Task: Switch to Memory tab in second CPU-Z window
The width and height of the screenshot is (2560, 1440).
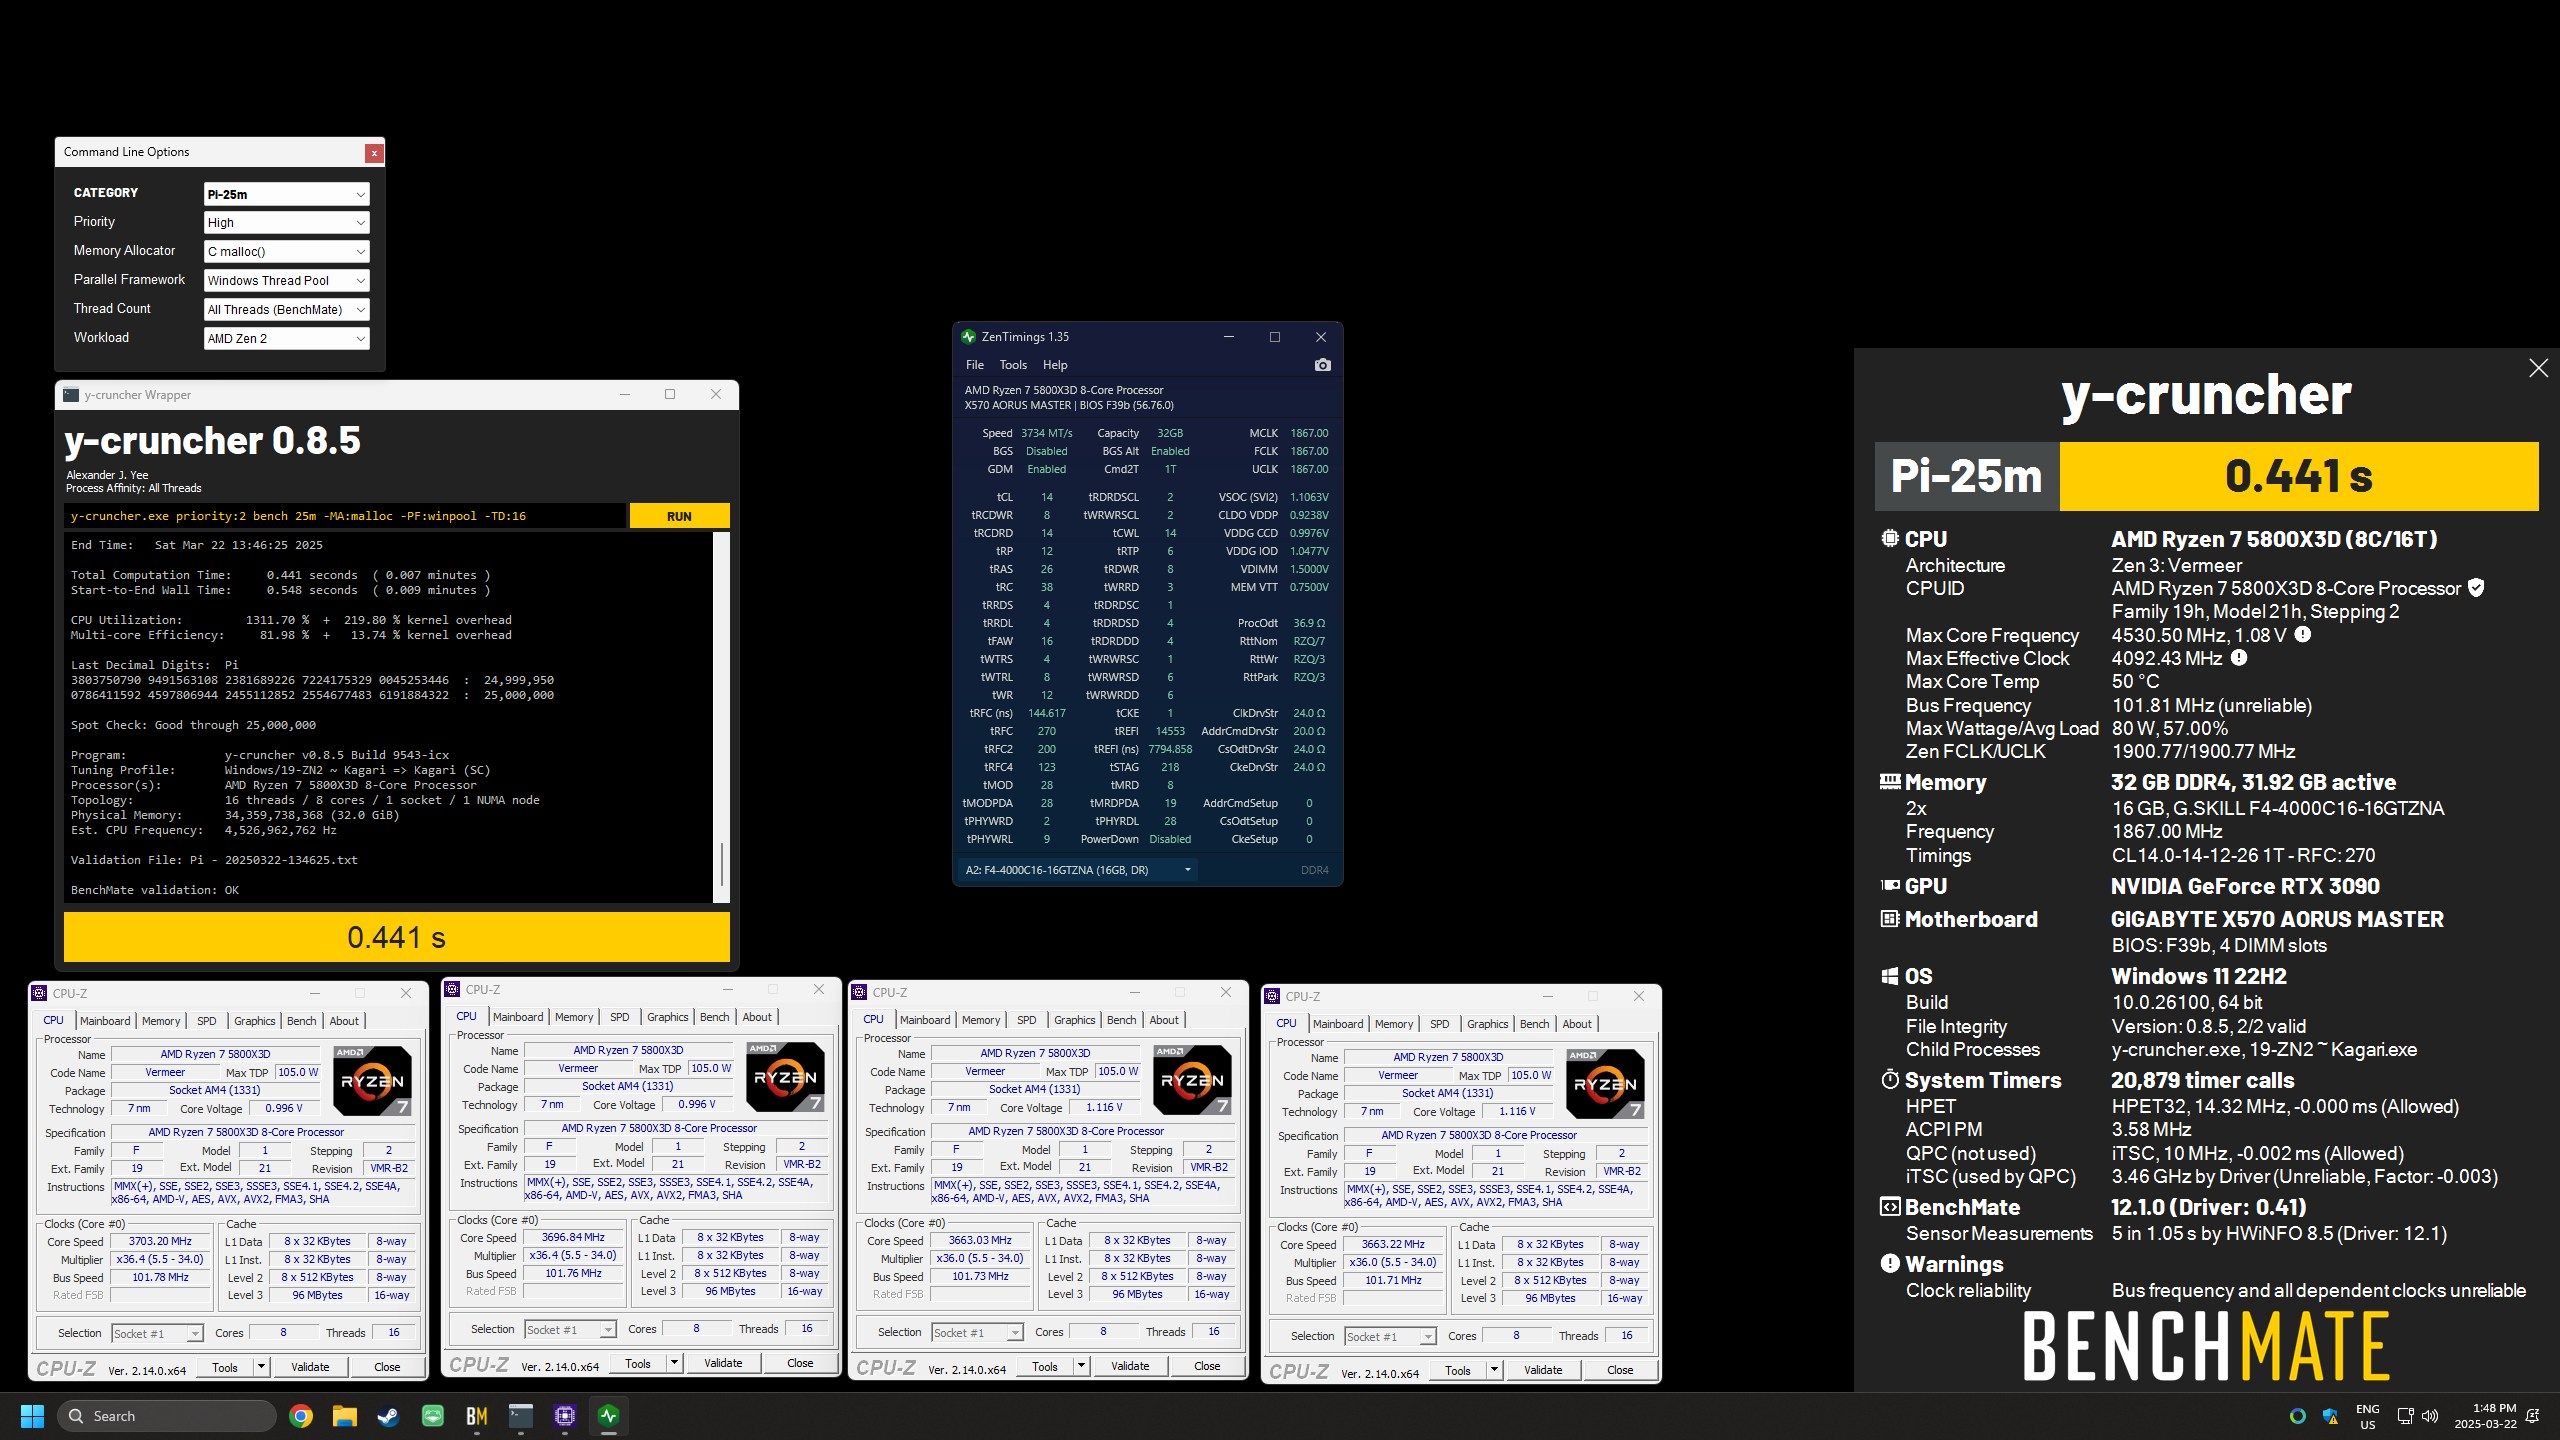Action: pyautogui.click(x=574, y=1017)
